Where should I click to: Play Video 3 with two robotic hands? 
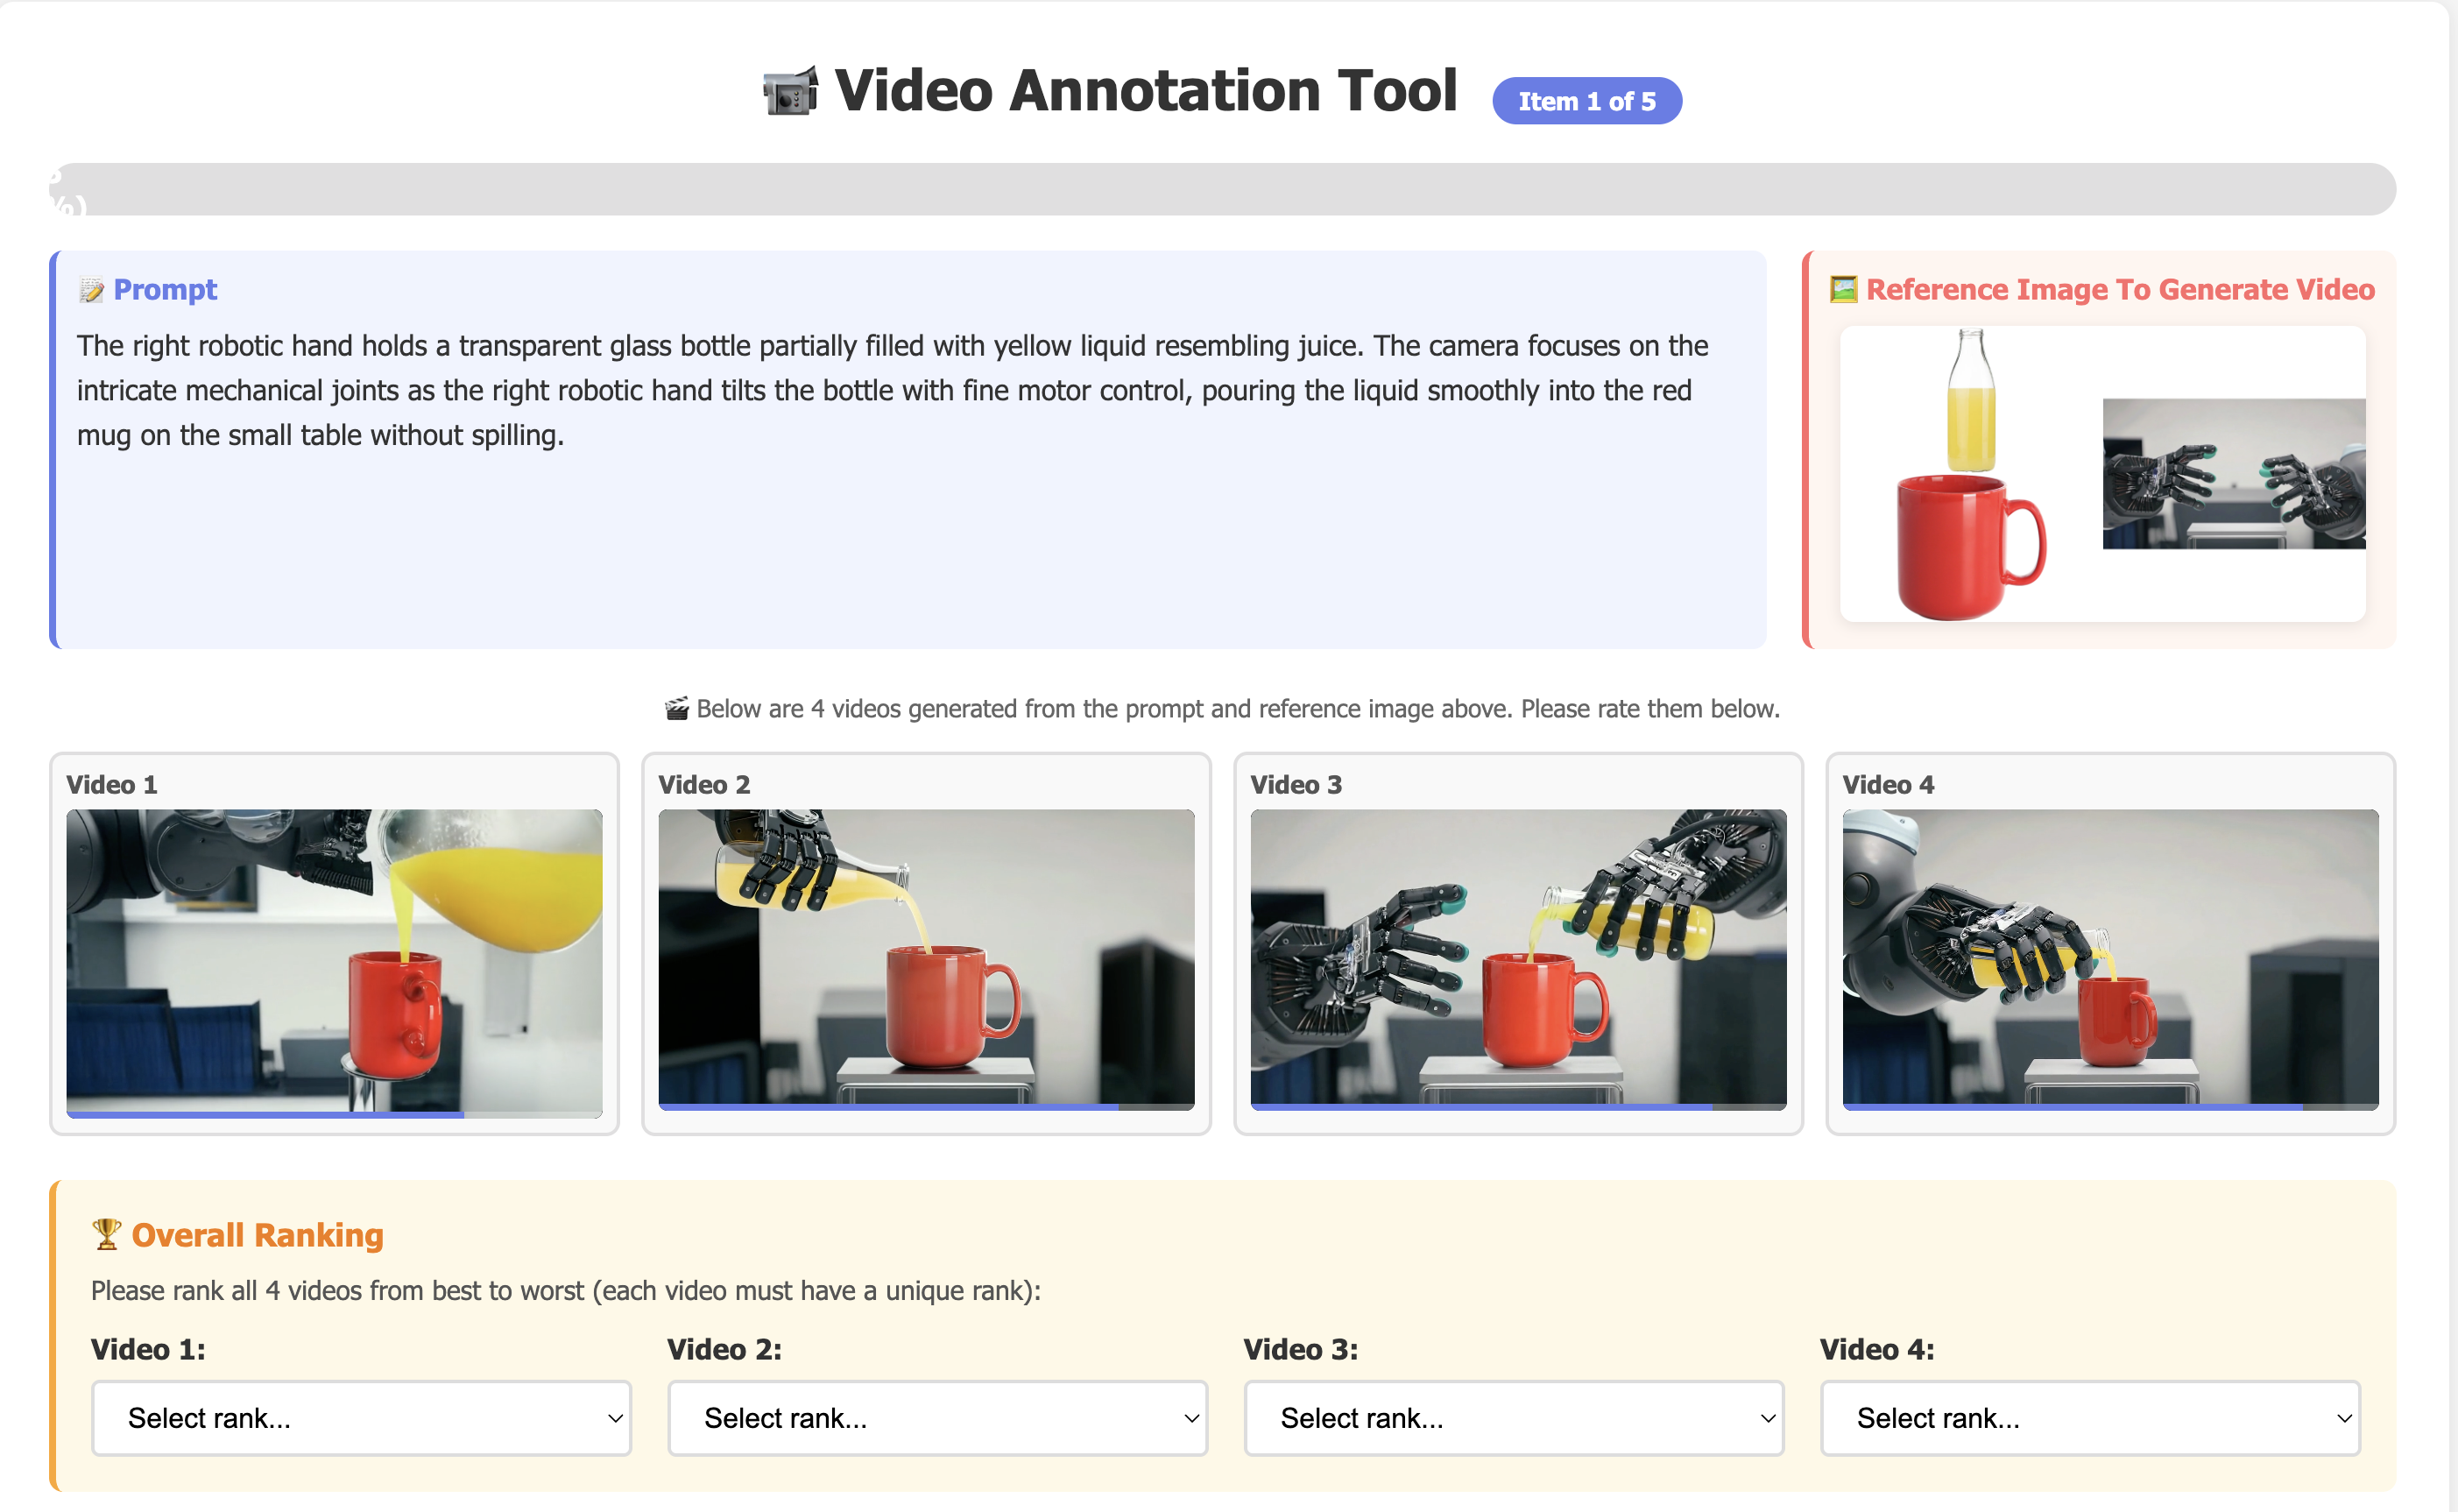click(1518, 956)
